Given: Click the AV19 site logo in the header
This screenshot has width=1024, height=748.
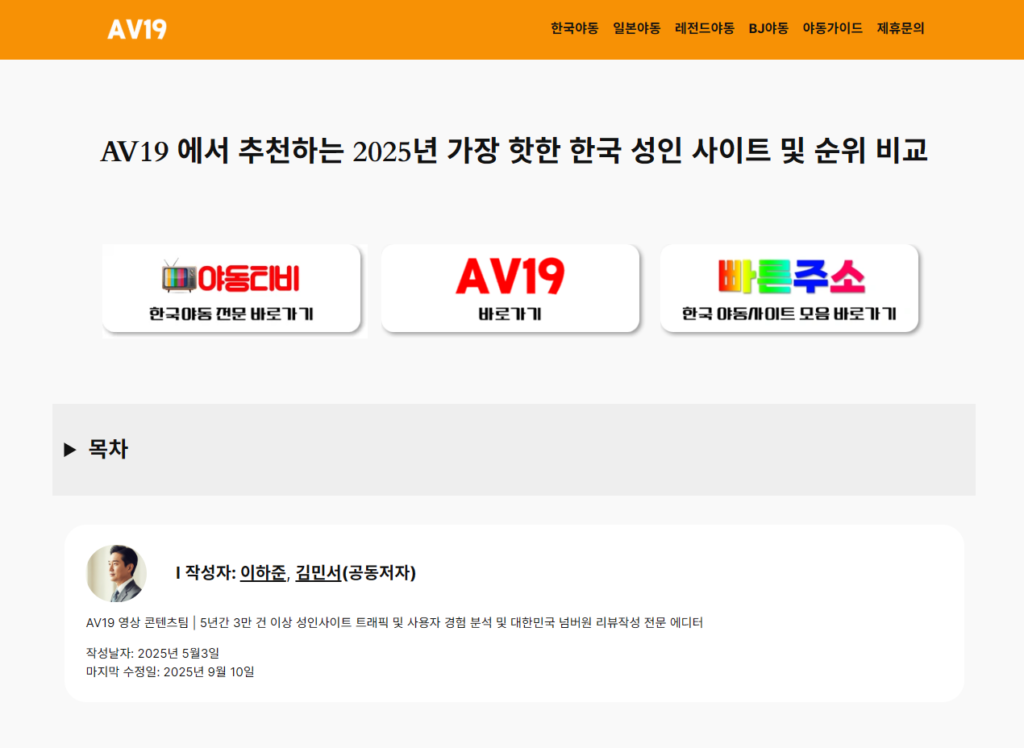Looking at the screenshot, I should pyautogui.click(x=139, y=29).
